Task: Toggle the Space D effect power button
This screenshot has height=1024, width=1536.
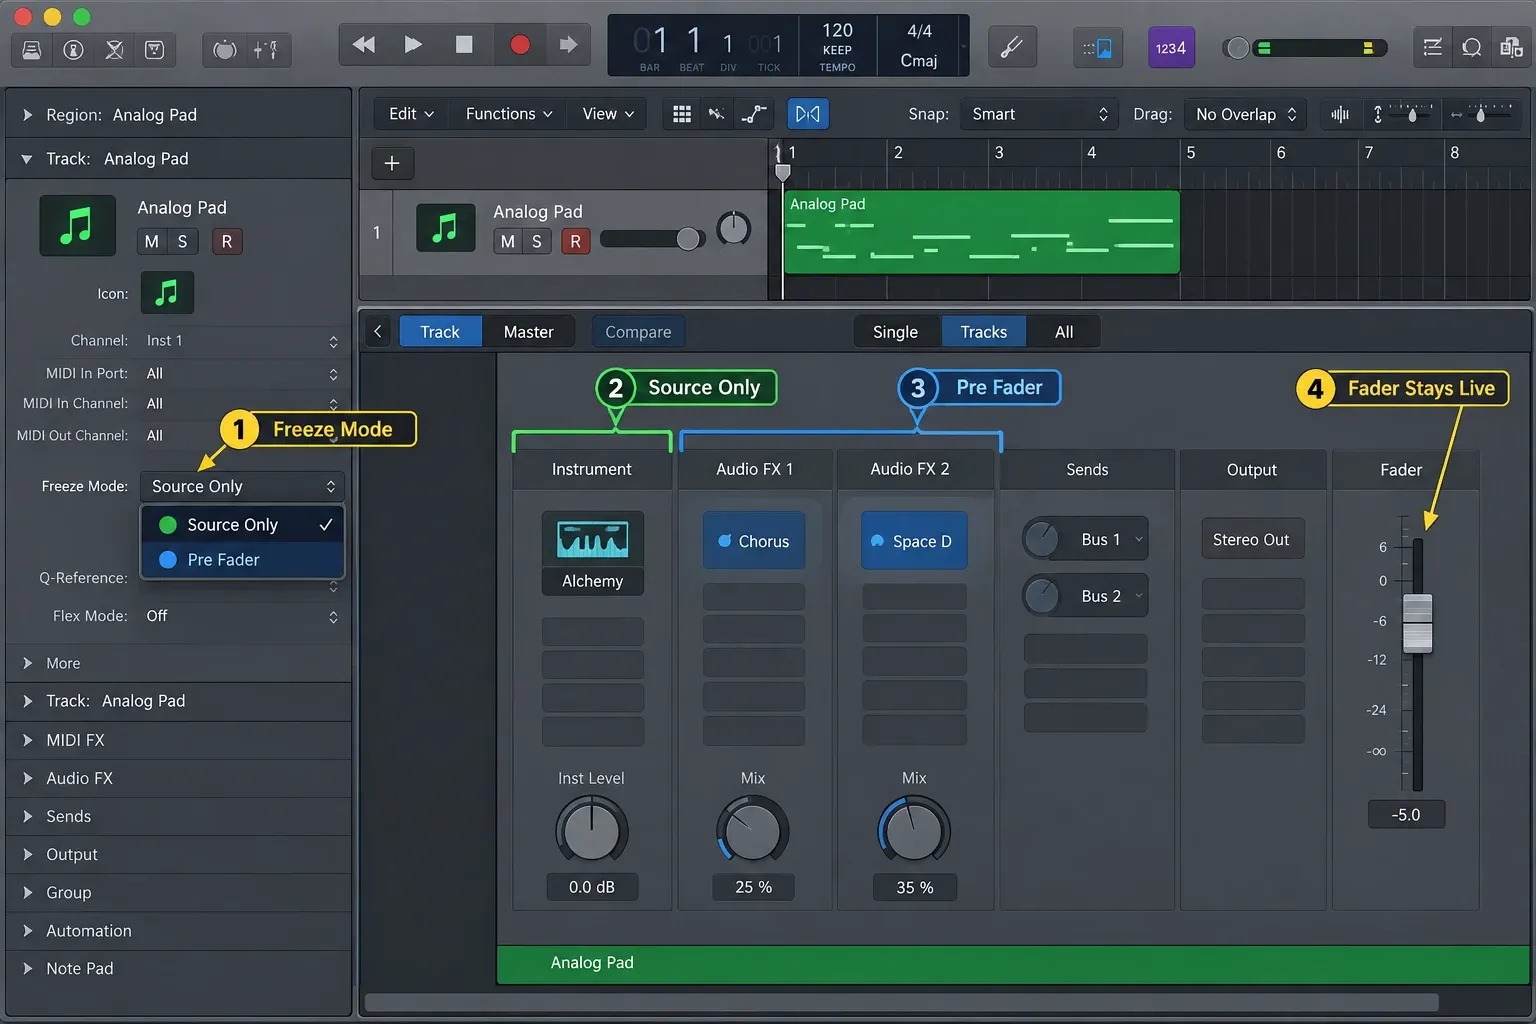Action: [877, 541]
